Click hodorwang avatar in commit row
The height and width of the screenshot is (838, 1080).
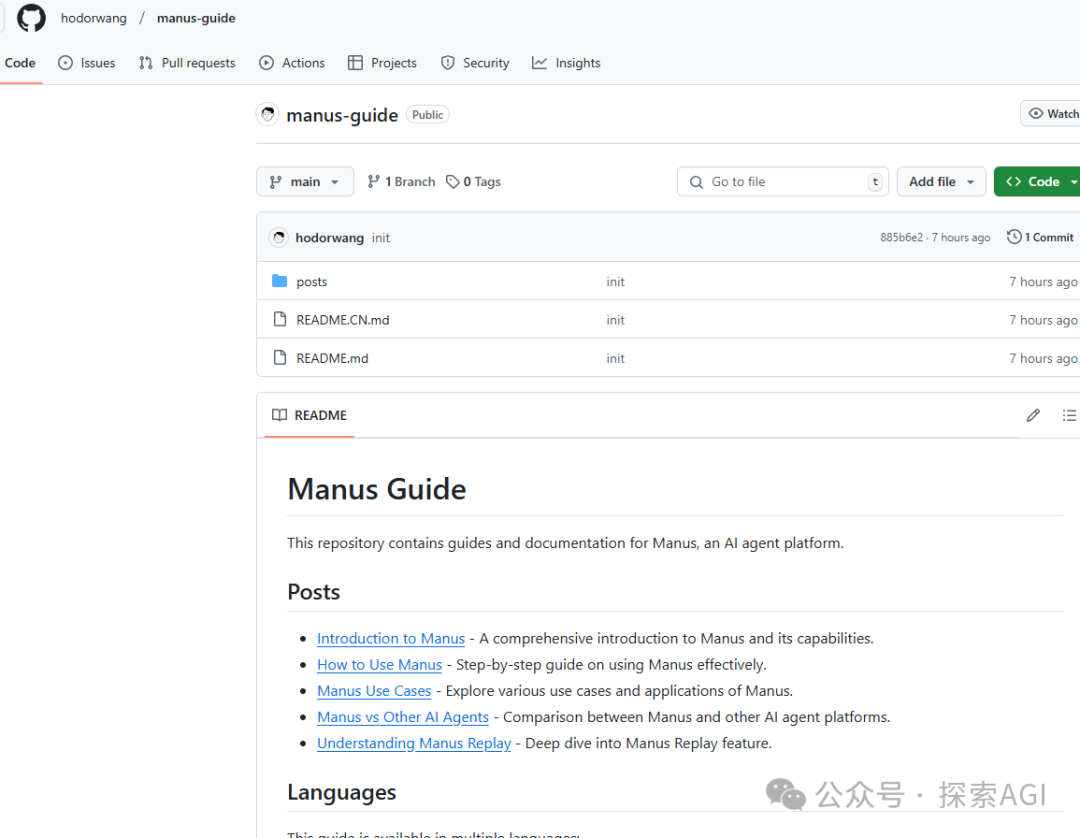(x=279, y=238)
